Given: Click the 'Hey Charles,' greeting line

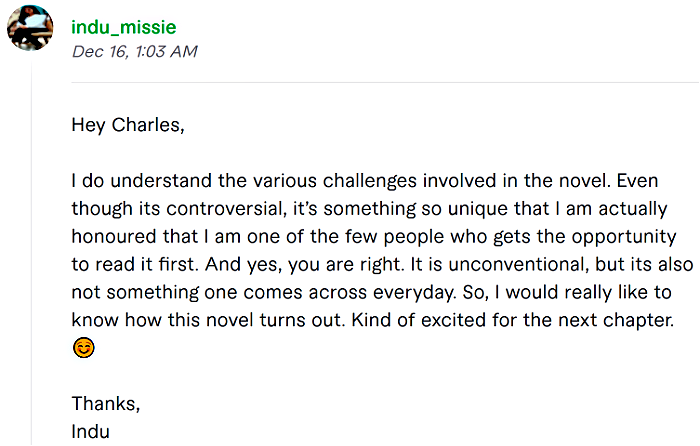Looking at the screenshot, I should (x=128, y=125).
